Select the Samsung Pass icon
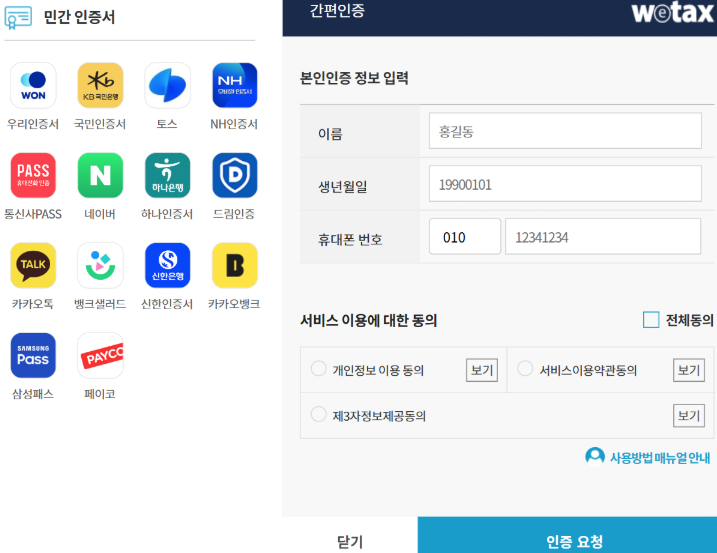The width and height of the screenshot is (717, 553). (x=33, y=355)
